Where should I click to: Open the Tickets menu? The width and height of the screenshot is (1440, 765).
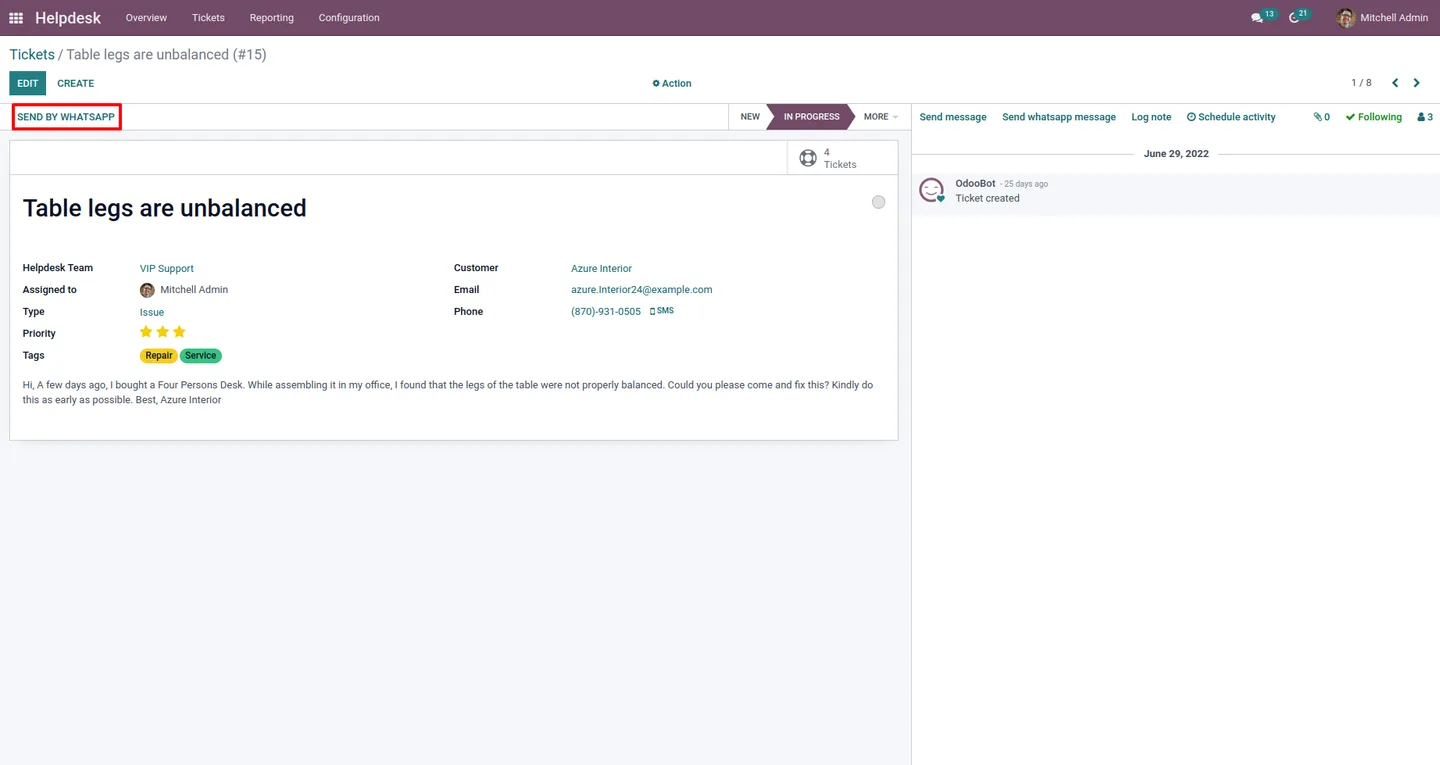208,18
